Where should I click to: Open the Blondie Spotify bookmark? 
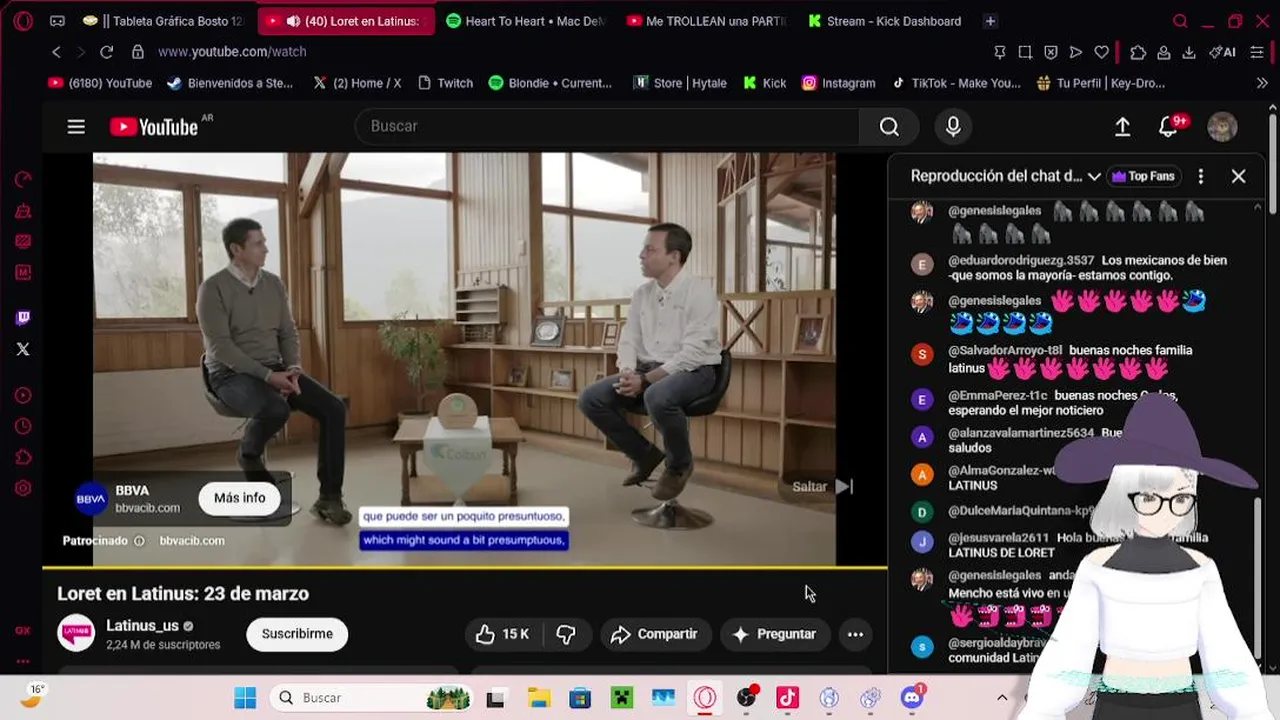tap(550, 83)
